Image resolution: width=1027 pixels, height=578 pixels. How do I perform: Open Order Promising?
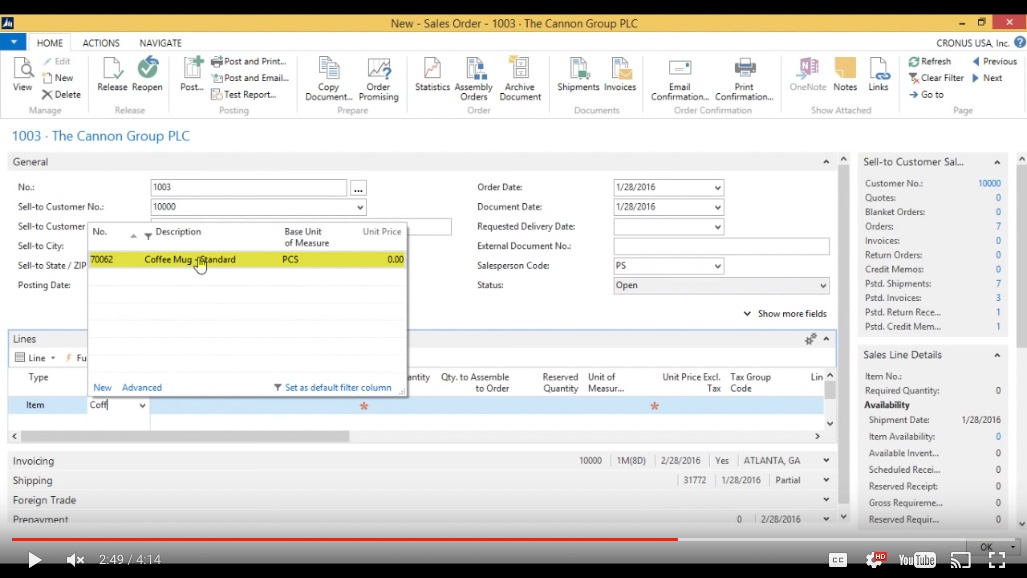pos(379,79)
